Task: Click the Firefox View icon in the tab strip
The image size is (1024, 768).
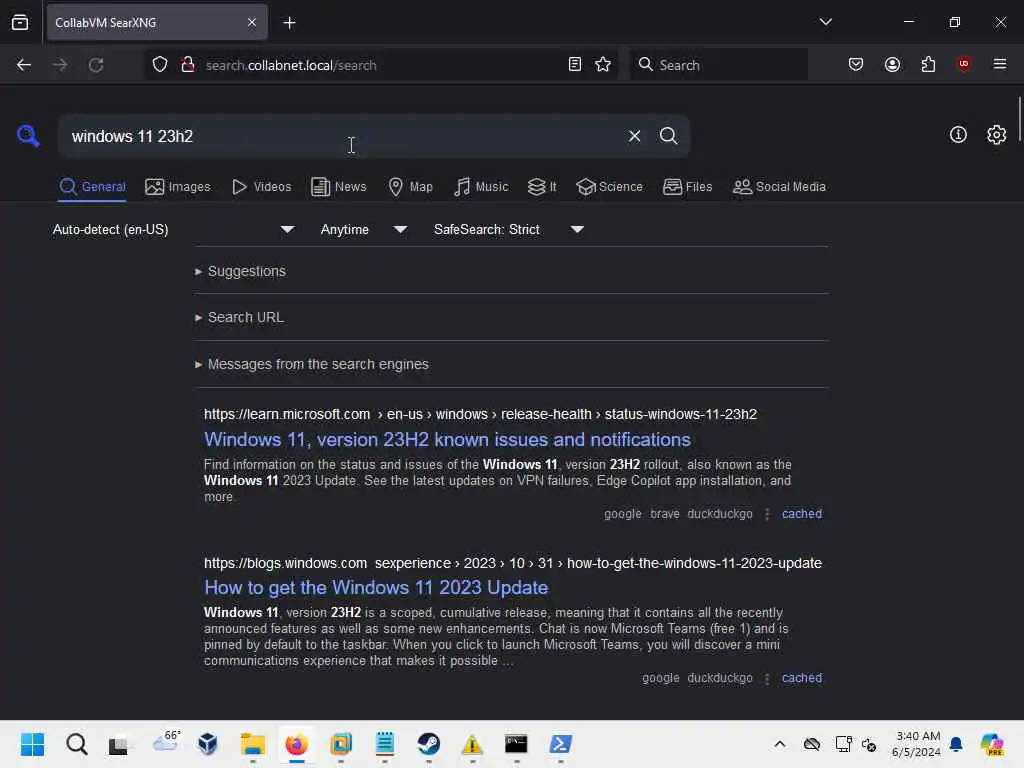Action: (20, 22)
